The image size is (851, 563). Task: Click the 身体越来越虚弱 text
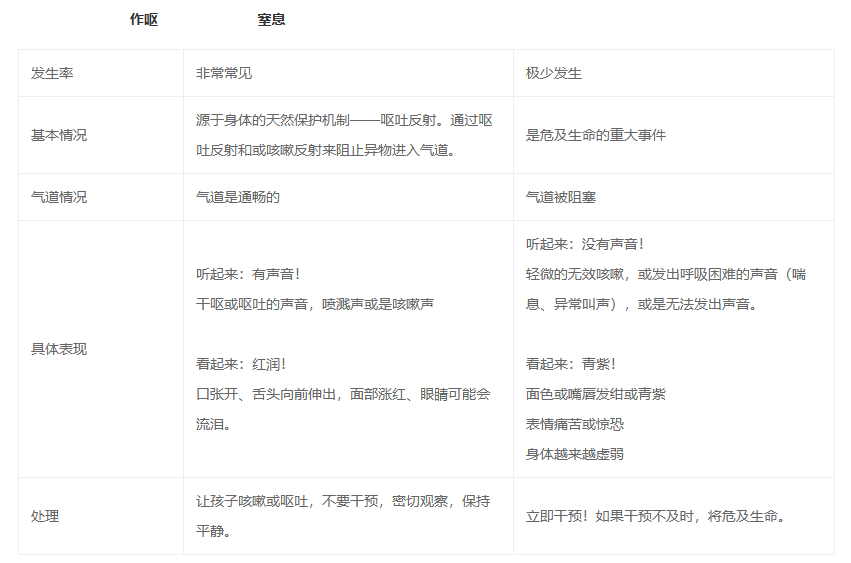[x=575, y=454]
